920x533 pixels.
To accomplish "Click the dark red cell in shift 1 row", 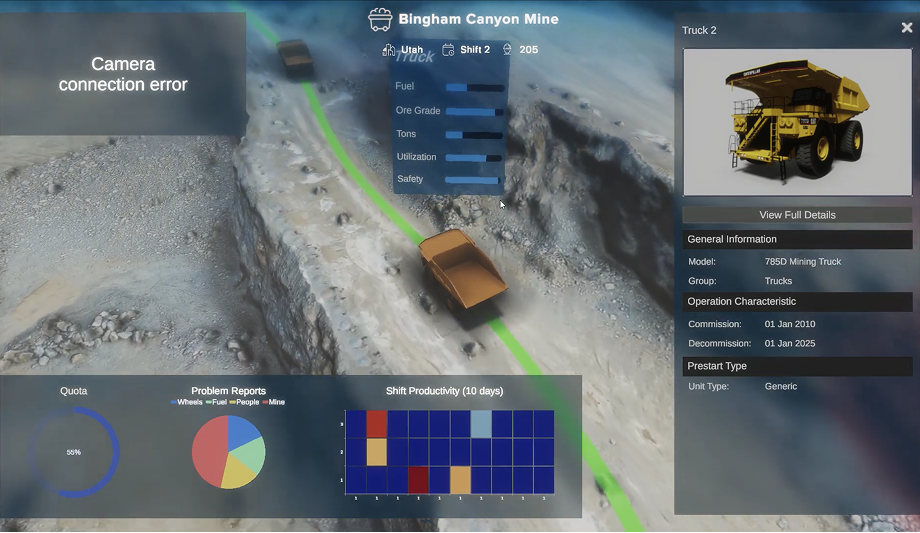I will point(418,480).
